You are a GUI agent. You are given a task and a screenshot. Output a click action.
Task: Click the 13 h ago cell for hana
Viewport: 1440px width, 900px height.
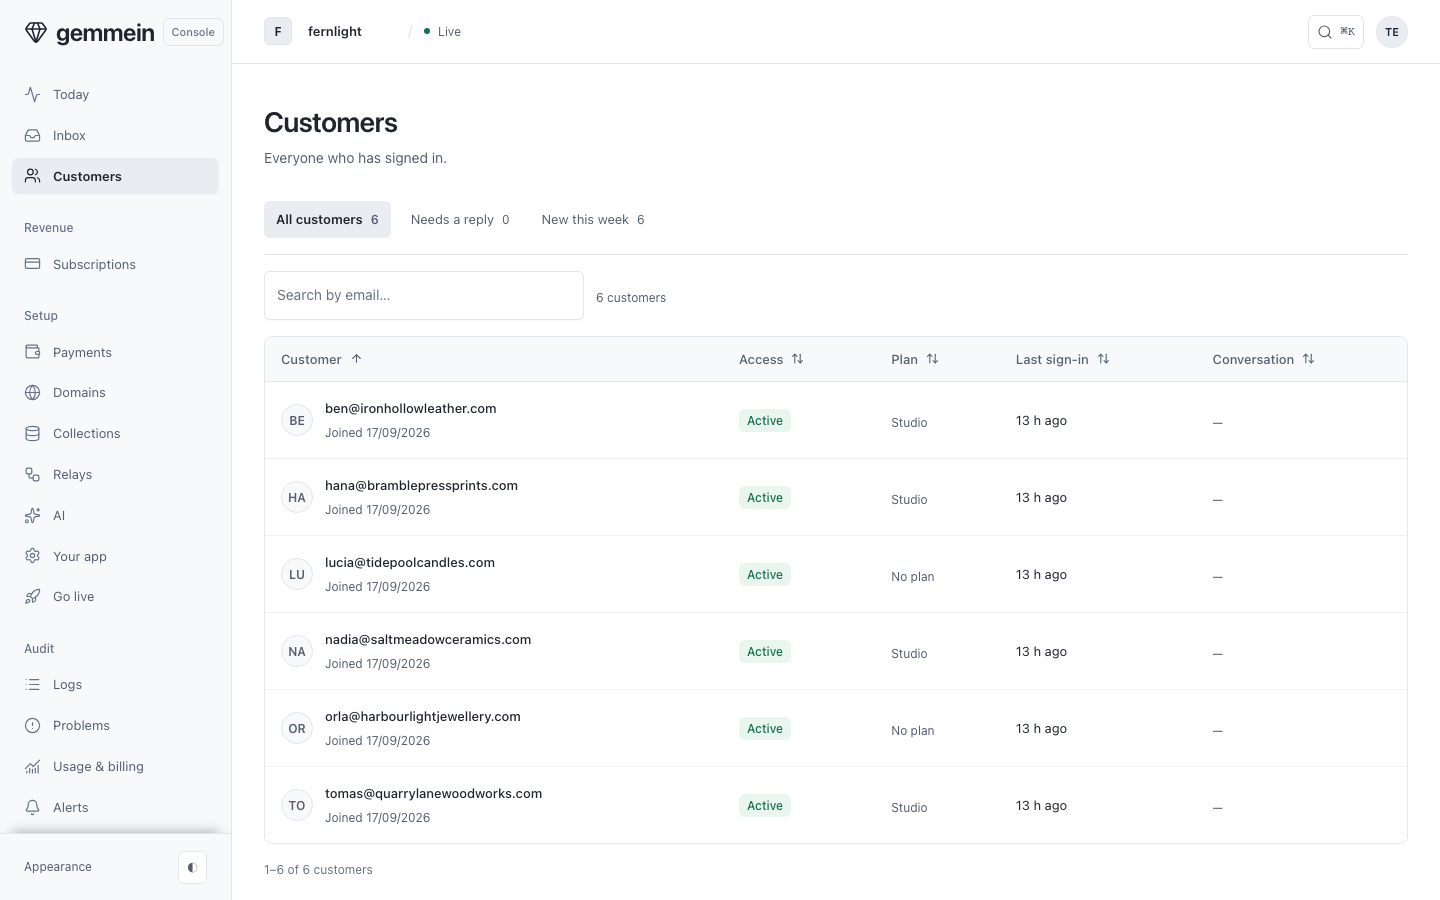pos(1041,497)
